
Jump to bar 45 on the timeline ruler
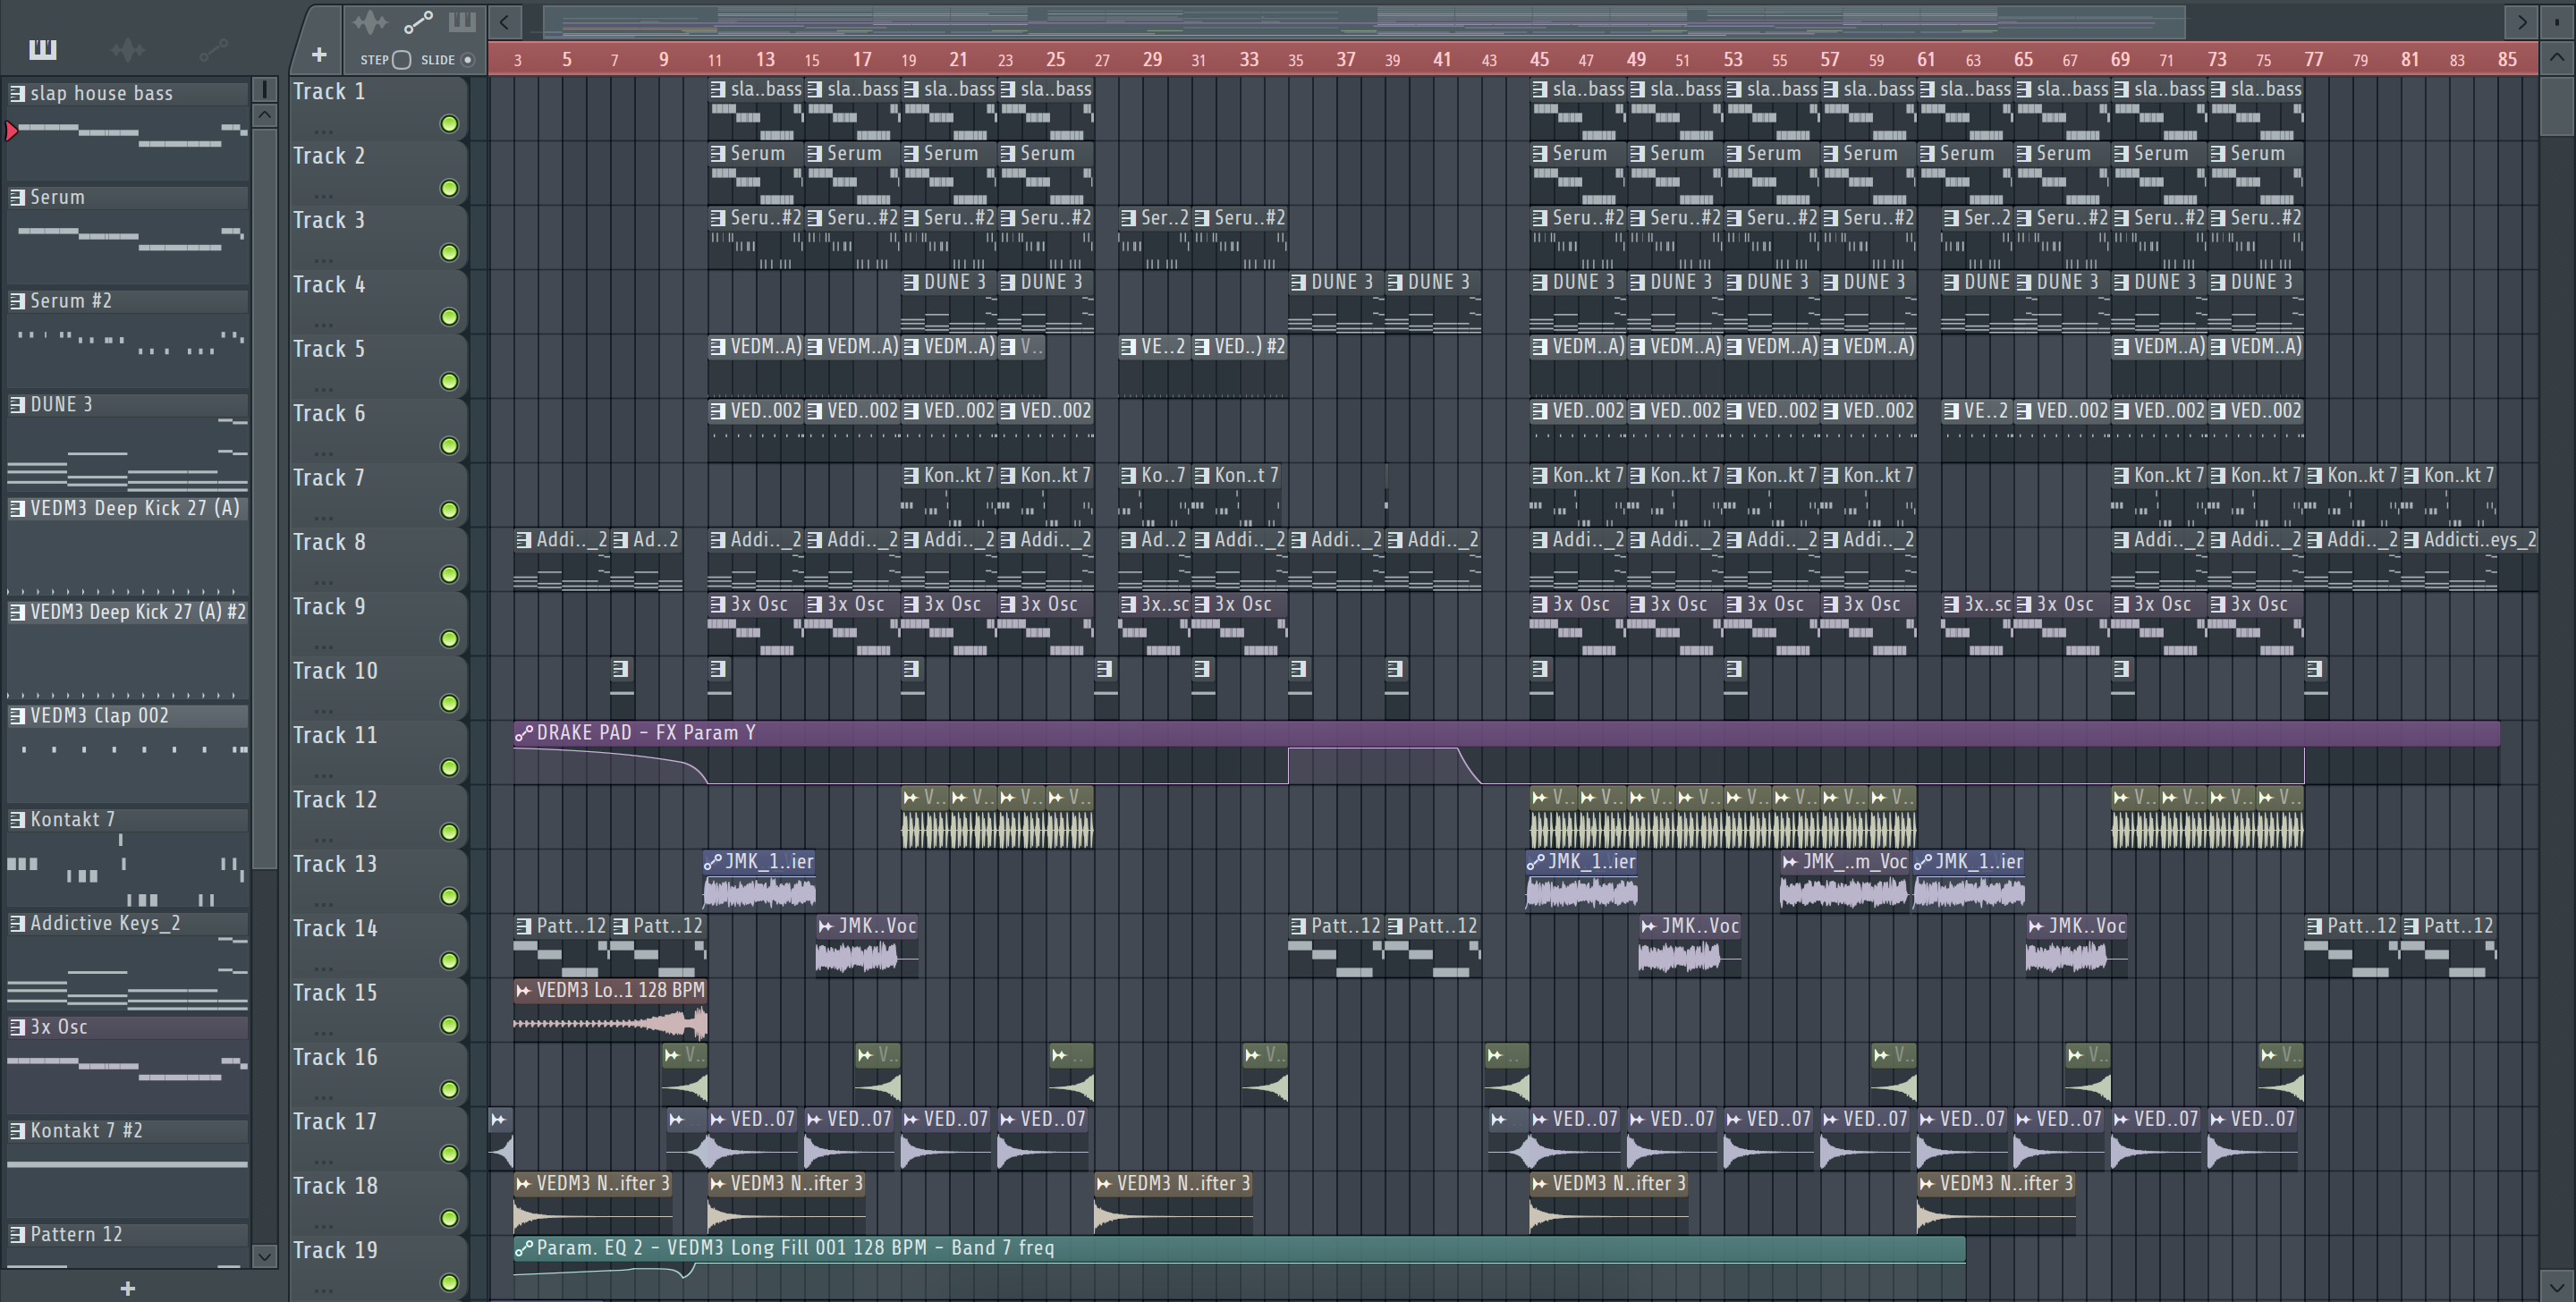coord(1539,59)
